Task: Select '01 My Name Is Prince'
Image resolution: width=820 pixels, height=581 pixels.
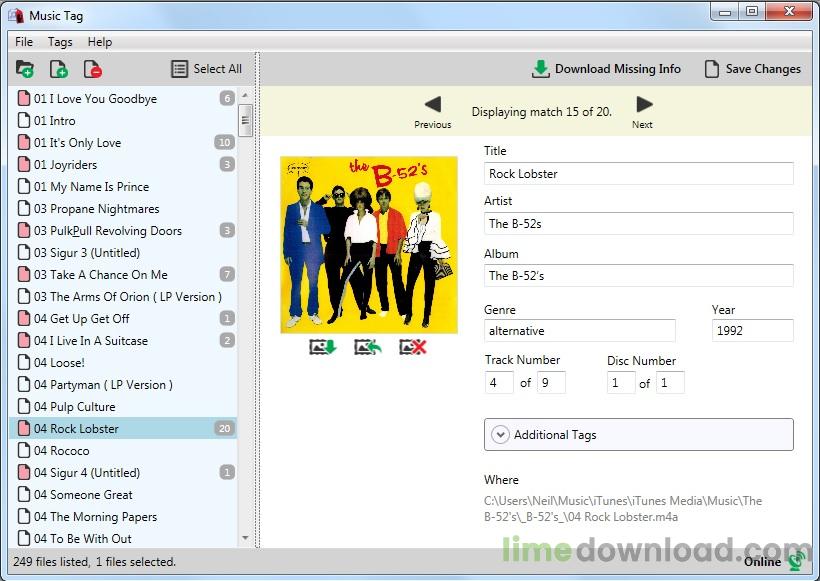Action: [123, 186]
